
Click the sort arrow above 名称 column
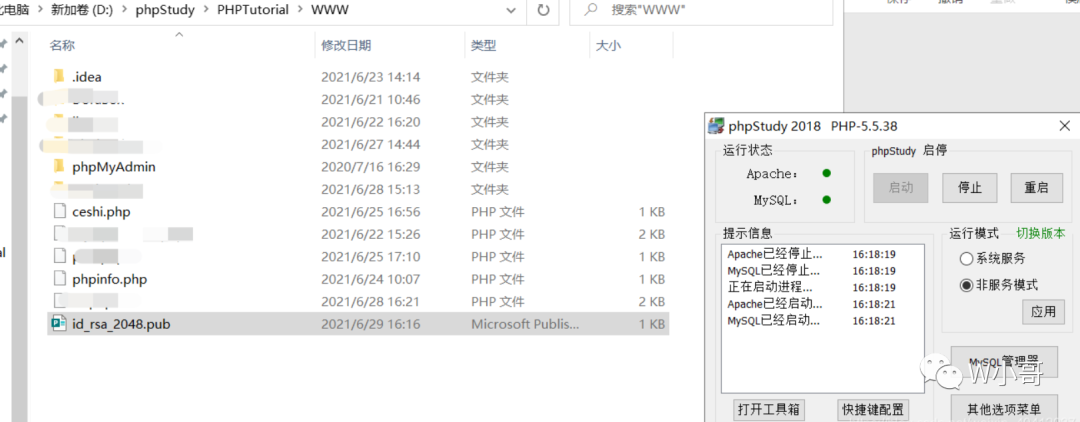(180, 33)
